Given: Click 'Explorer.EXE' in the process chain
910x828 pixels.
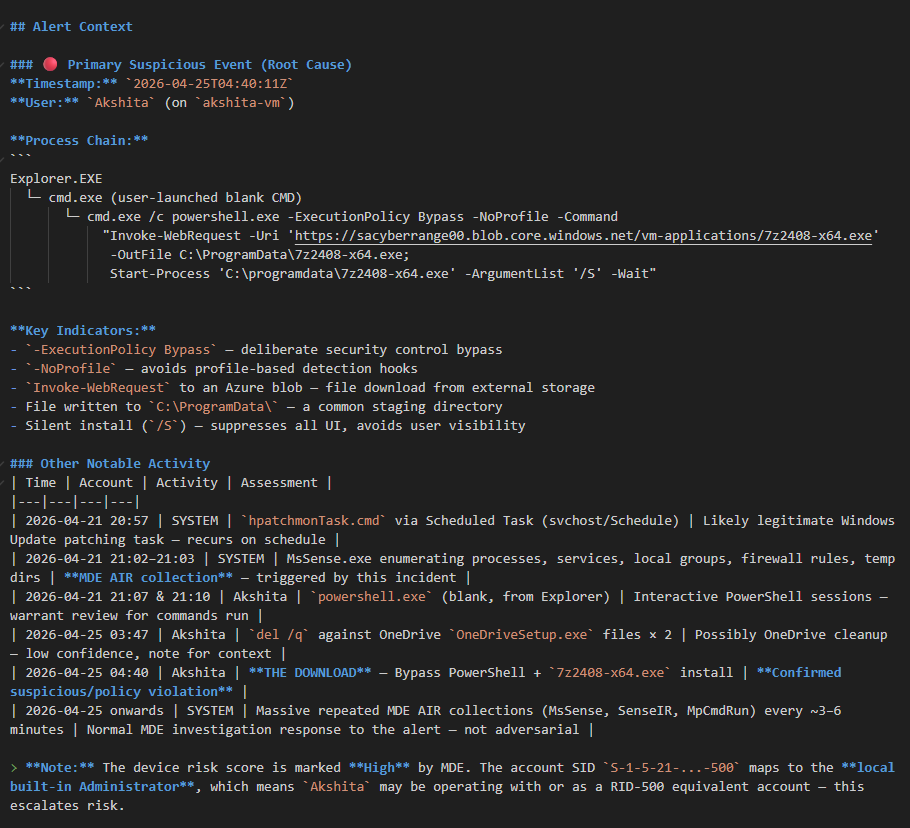Looking at the screenshot, I should (x=56, y=179).
